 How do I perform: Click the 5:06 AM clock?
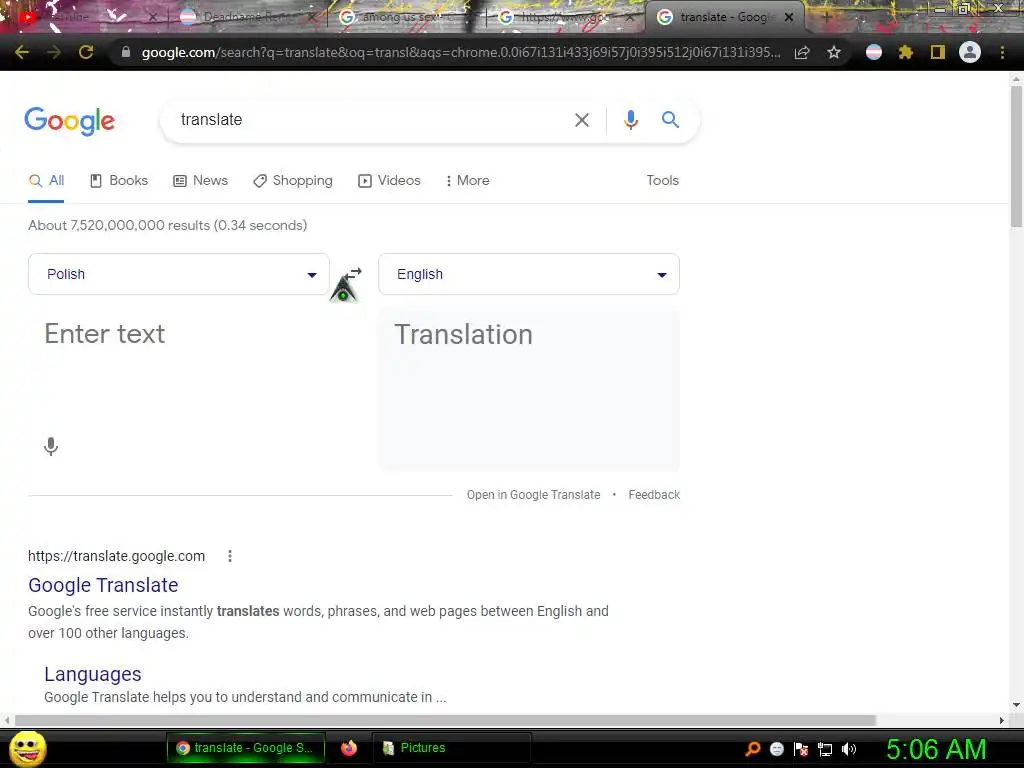(x=936, y=749)
